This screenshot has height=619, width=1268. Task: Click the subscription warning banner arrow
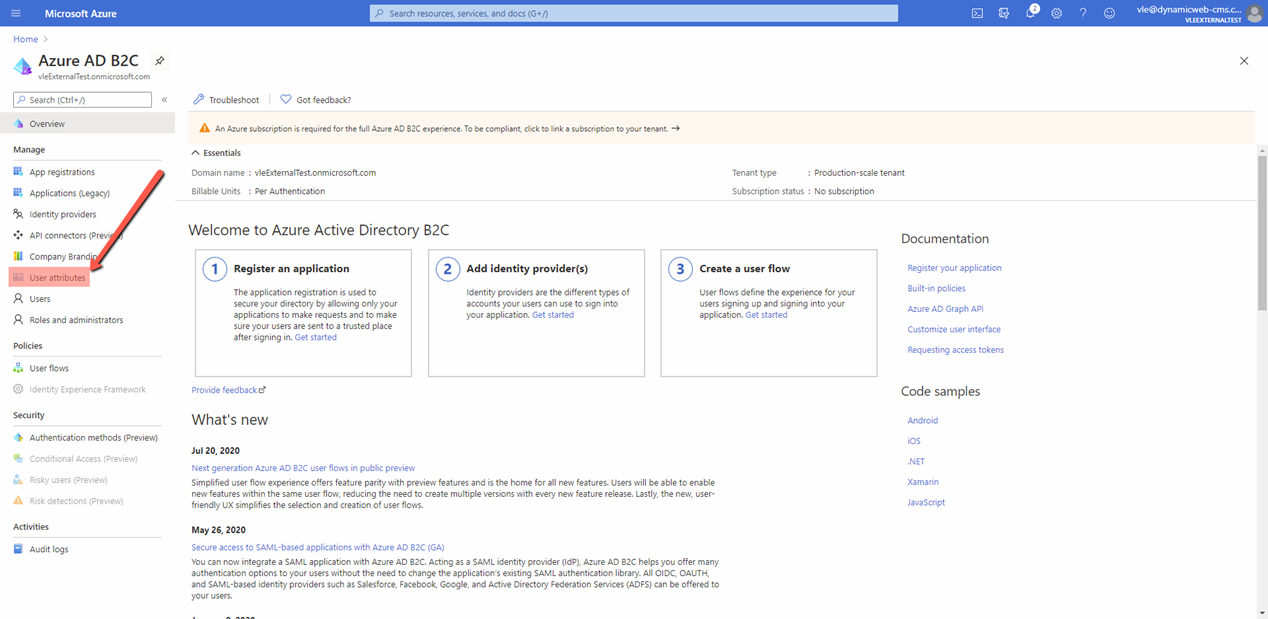pos(676,128)
